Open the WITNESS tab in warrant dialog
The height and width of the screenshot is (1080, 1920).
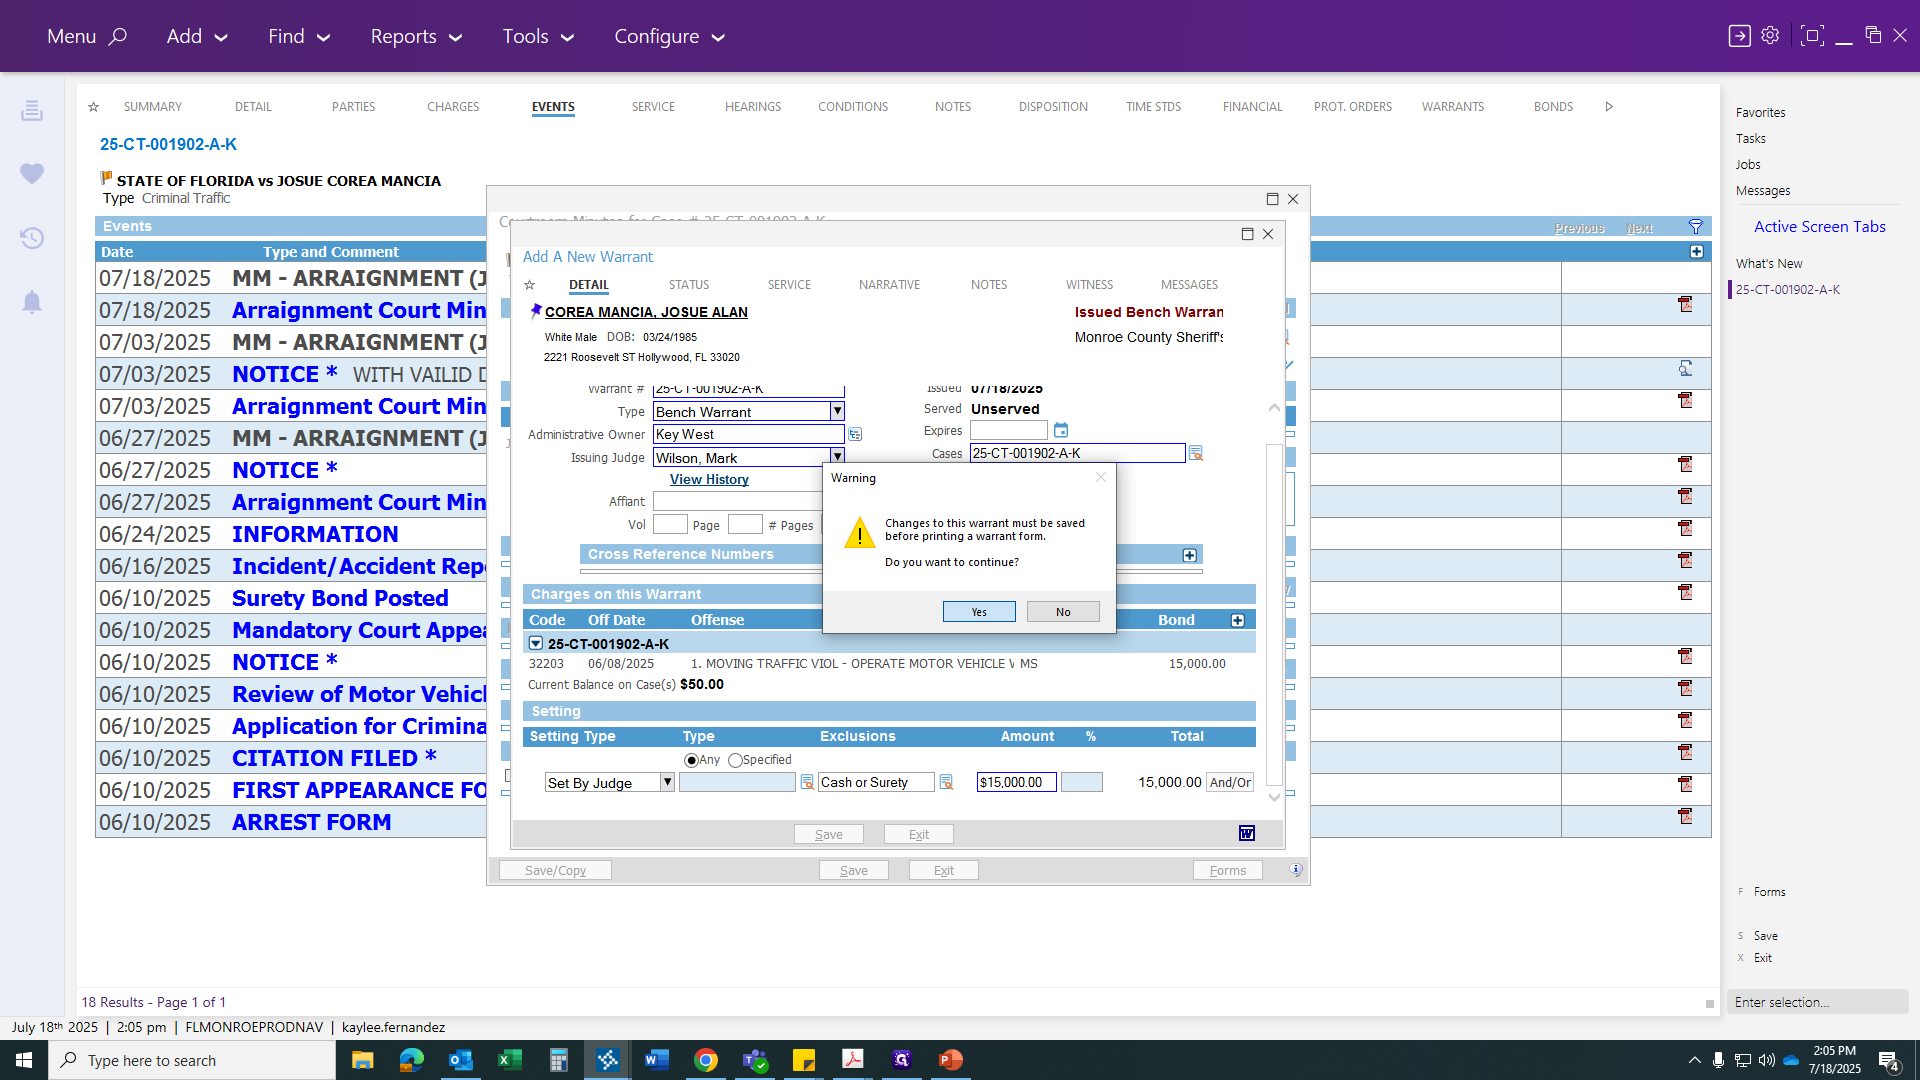click(1089, 285)
